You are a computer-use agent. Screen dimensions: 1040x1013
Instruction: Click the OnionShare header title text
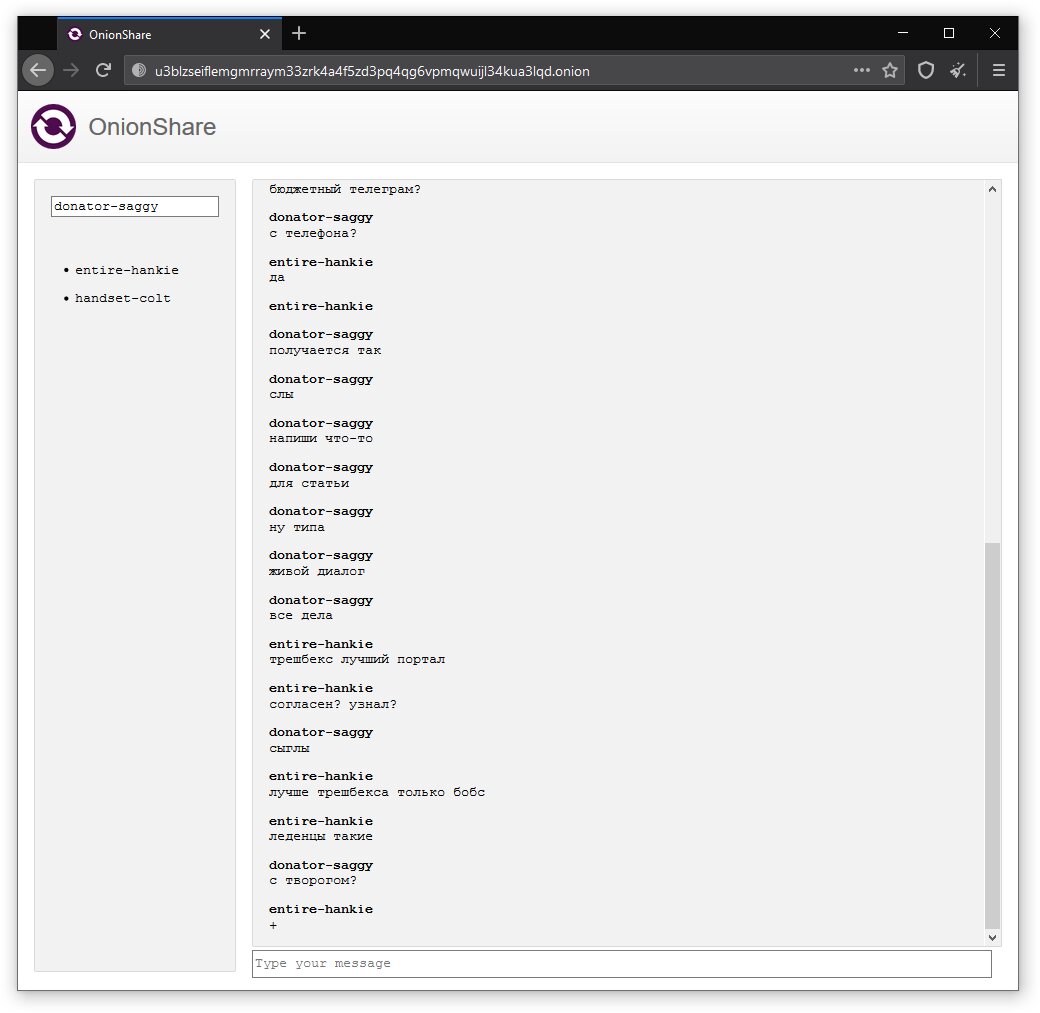tap(153, 127)
